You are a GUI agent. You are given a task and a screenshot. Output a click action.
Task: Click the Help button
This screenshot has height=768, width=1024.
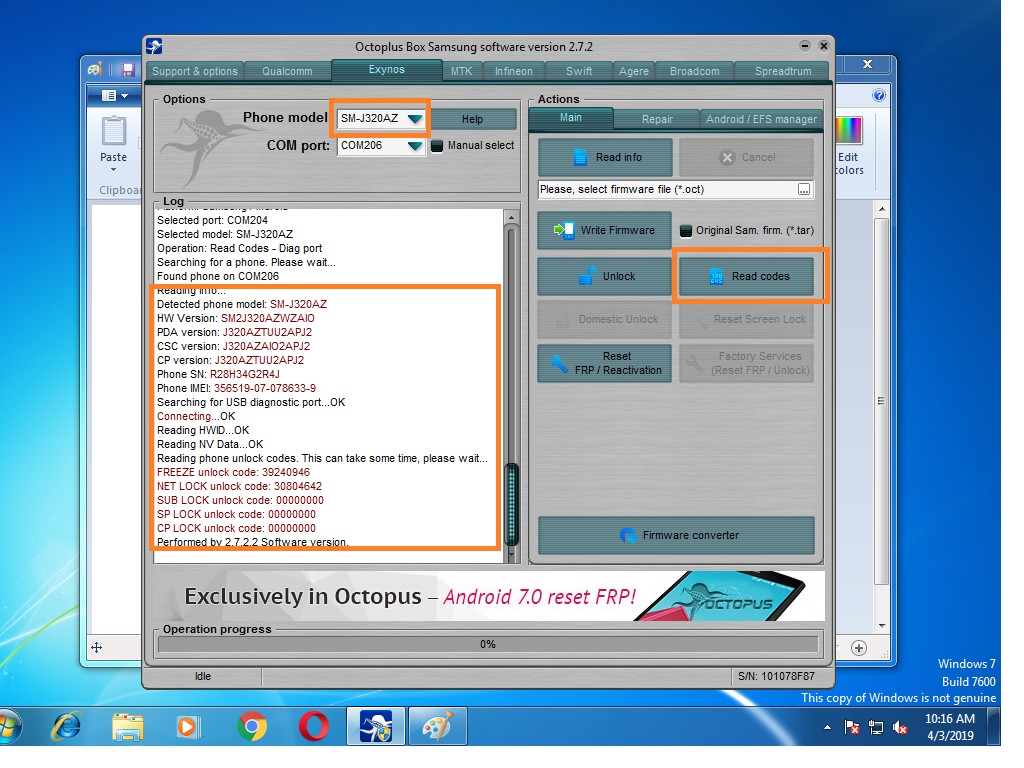click(x=472, y=119)
